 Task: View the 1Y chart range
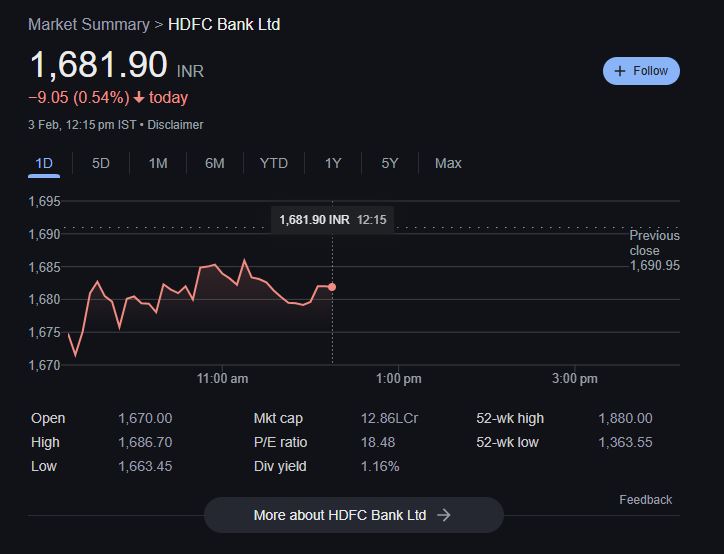point(333,163)
